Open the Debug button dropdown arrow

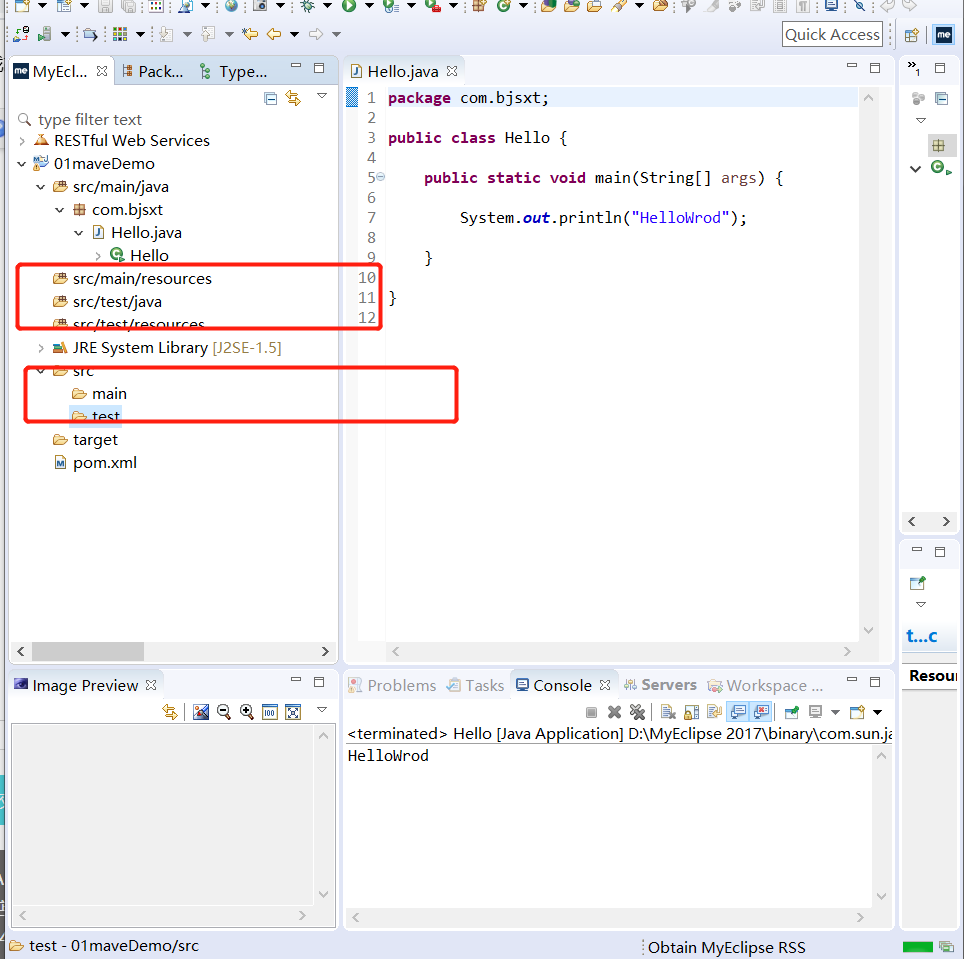coord(328,6)
